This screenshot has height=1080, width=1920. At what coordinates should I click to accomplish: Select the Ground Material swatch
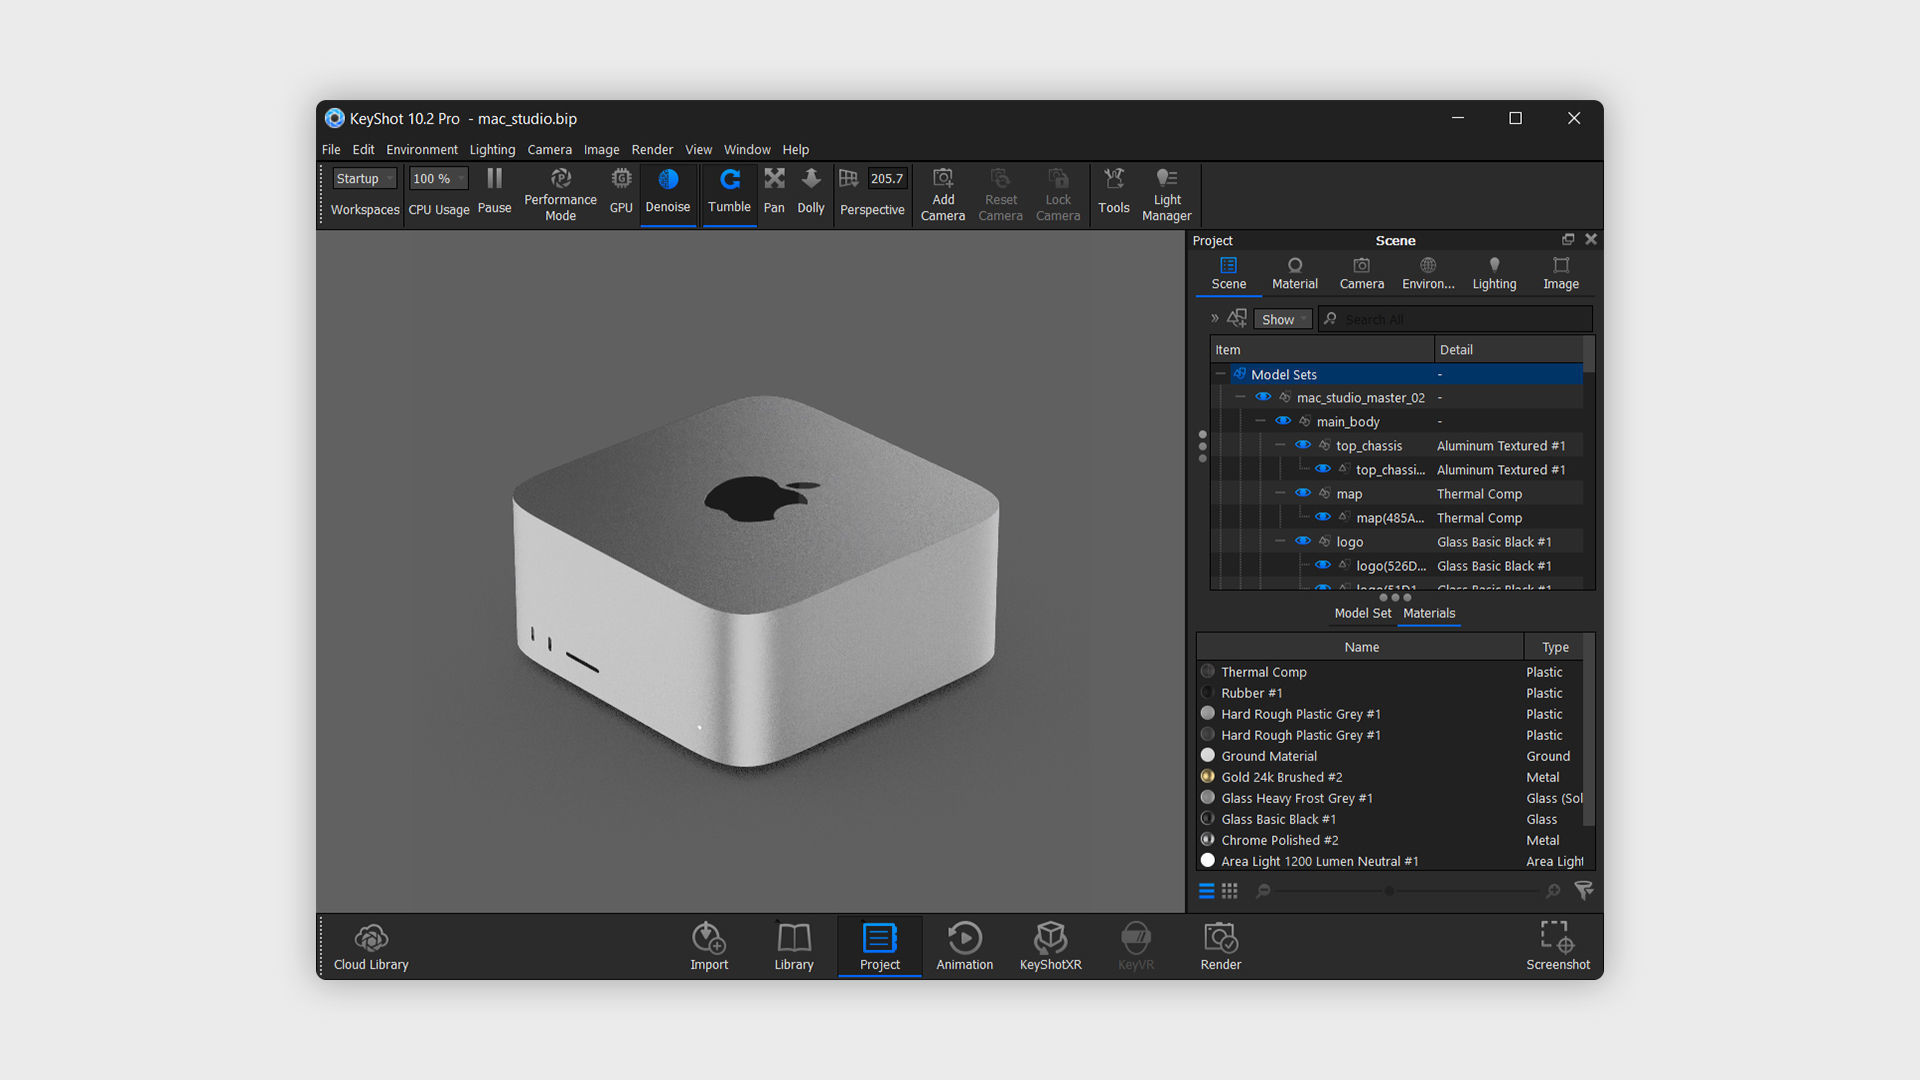point(1208,756)
